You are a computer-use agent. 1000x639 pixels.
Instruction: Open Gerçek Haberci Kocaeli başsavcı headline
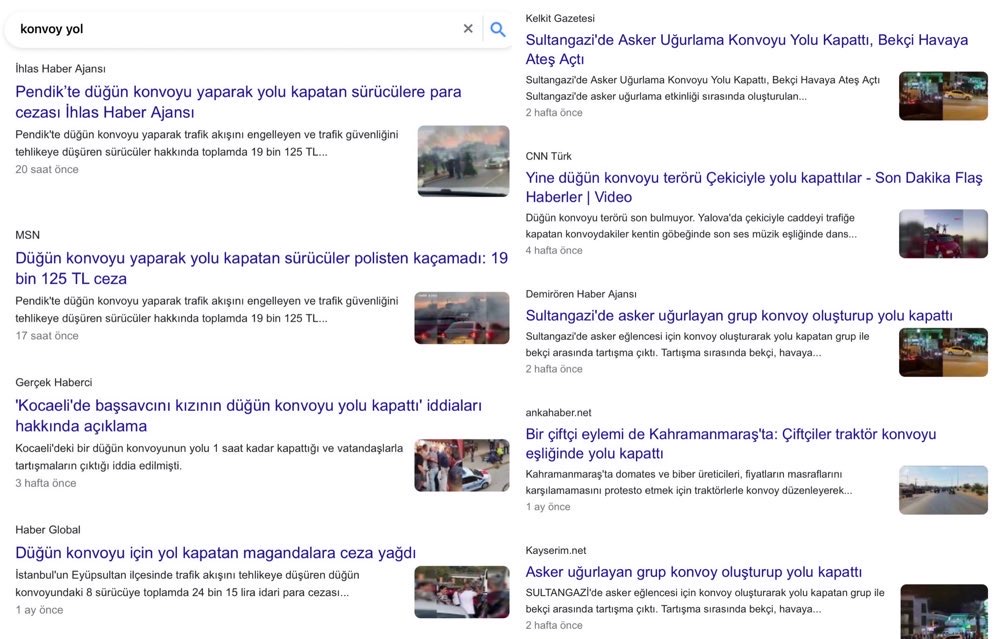coord(248,416)
